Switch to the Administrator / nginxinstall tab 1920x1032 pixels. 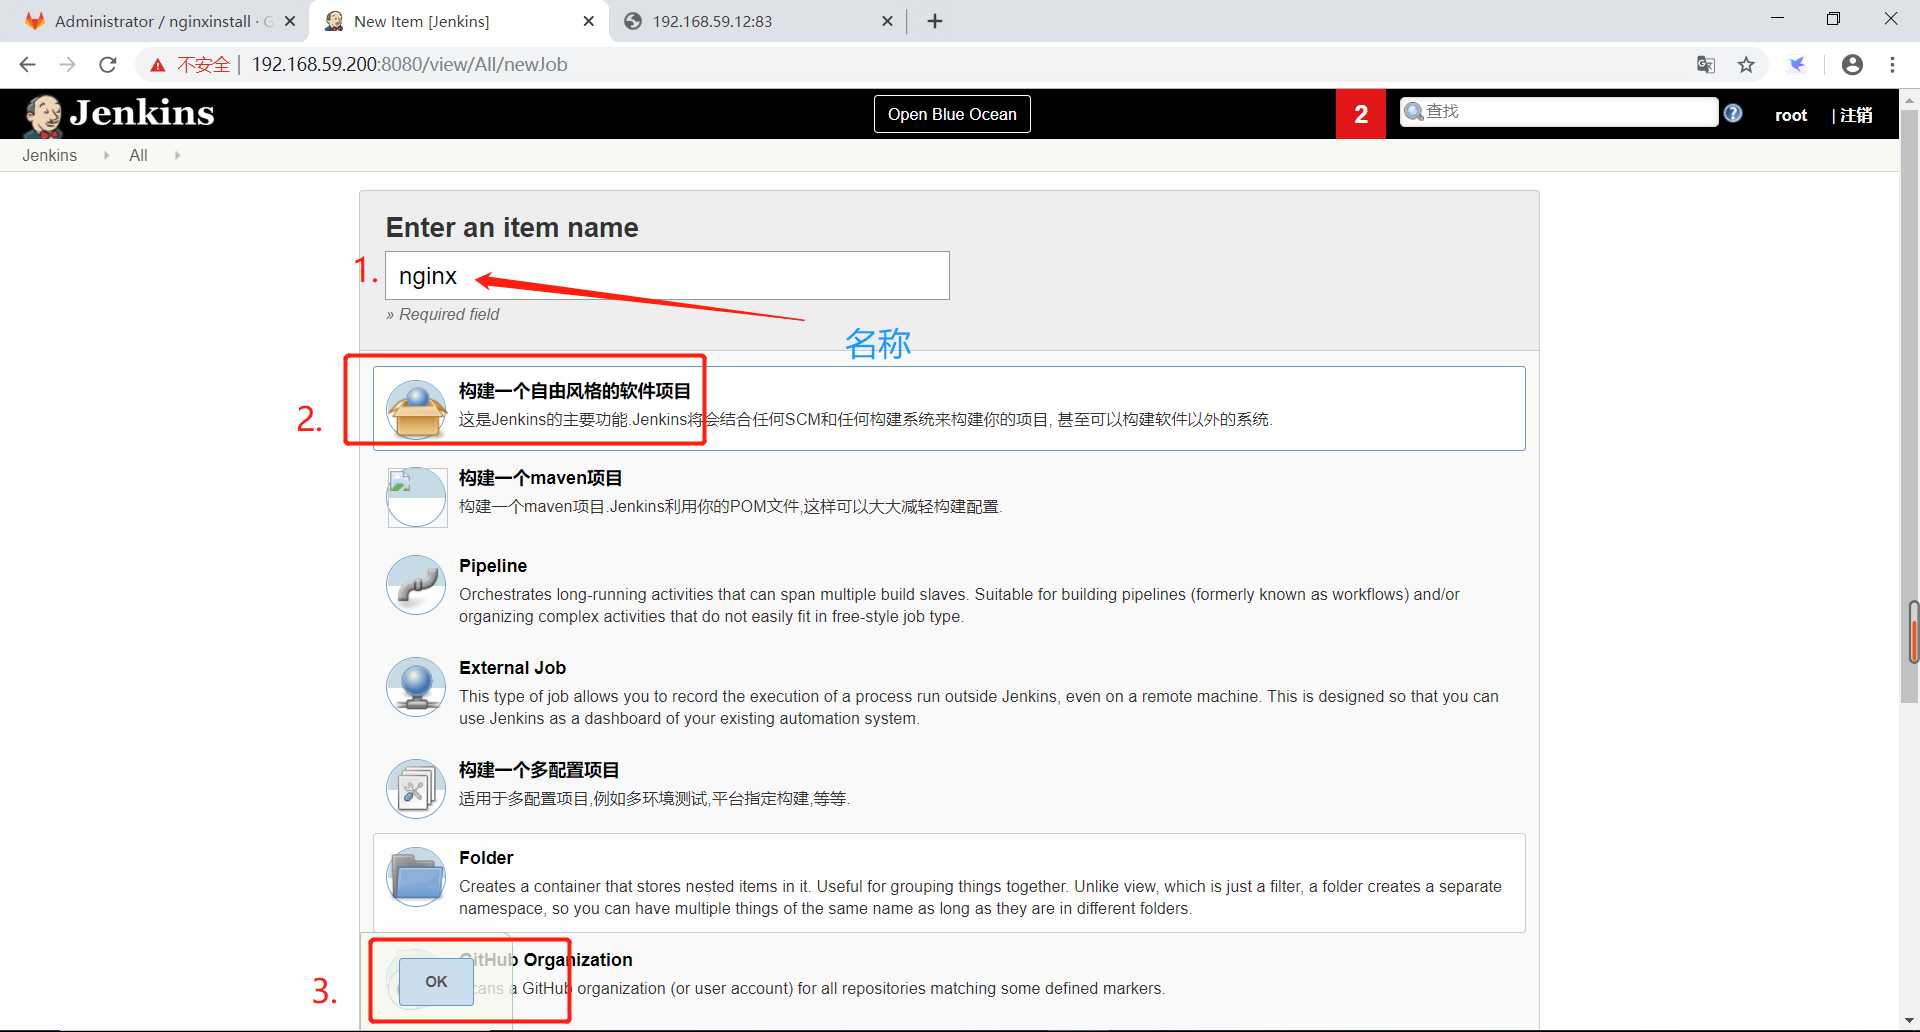[155, 21]
